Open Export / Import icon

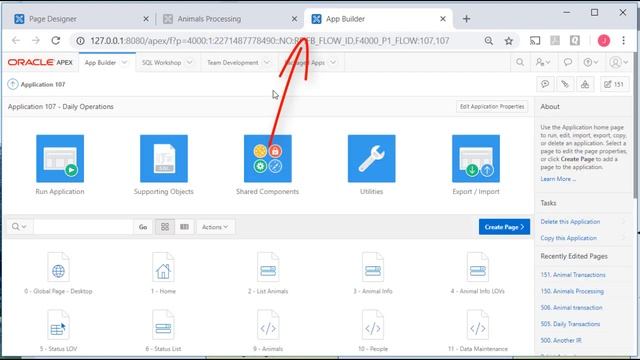pyautogui.click(x=476, y=158)
